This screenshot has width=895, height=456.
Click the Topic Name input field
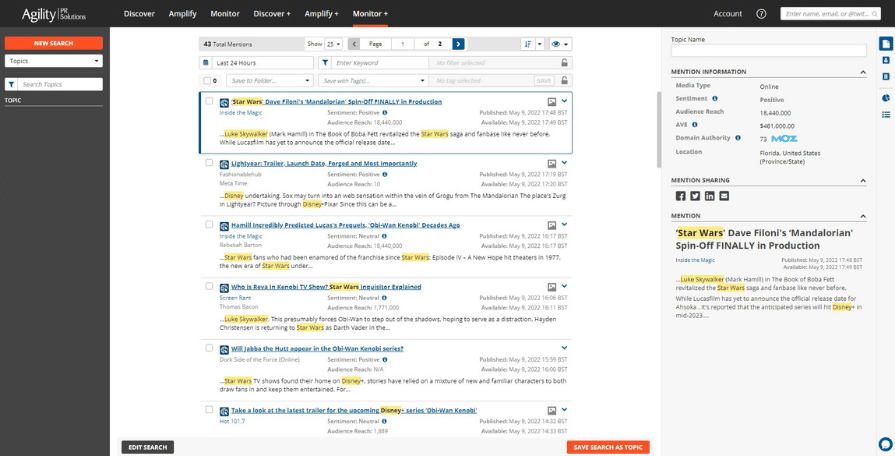coord(768,51)
